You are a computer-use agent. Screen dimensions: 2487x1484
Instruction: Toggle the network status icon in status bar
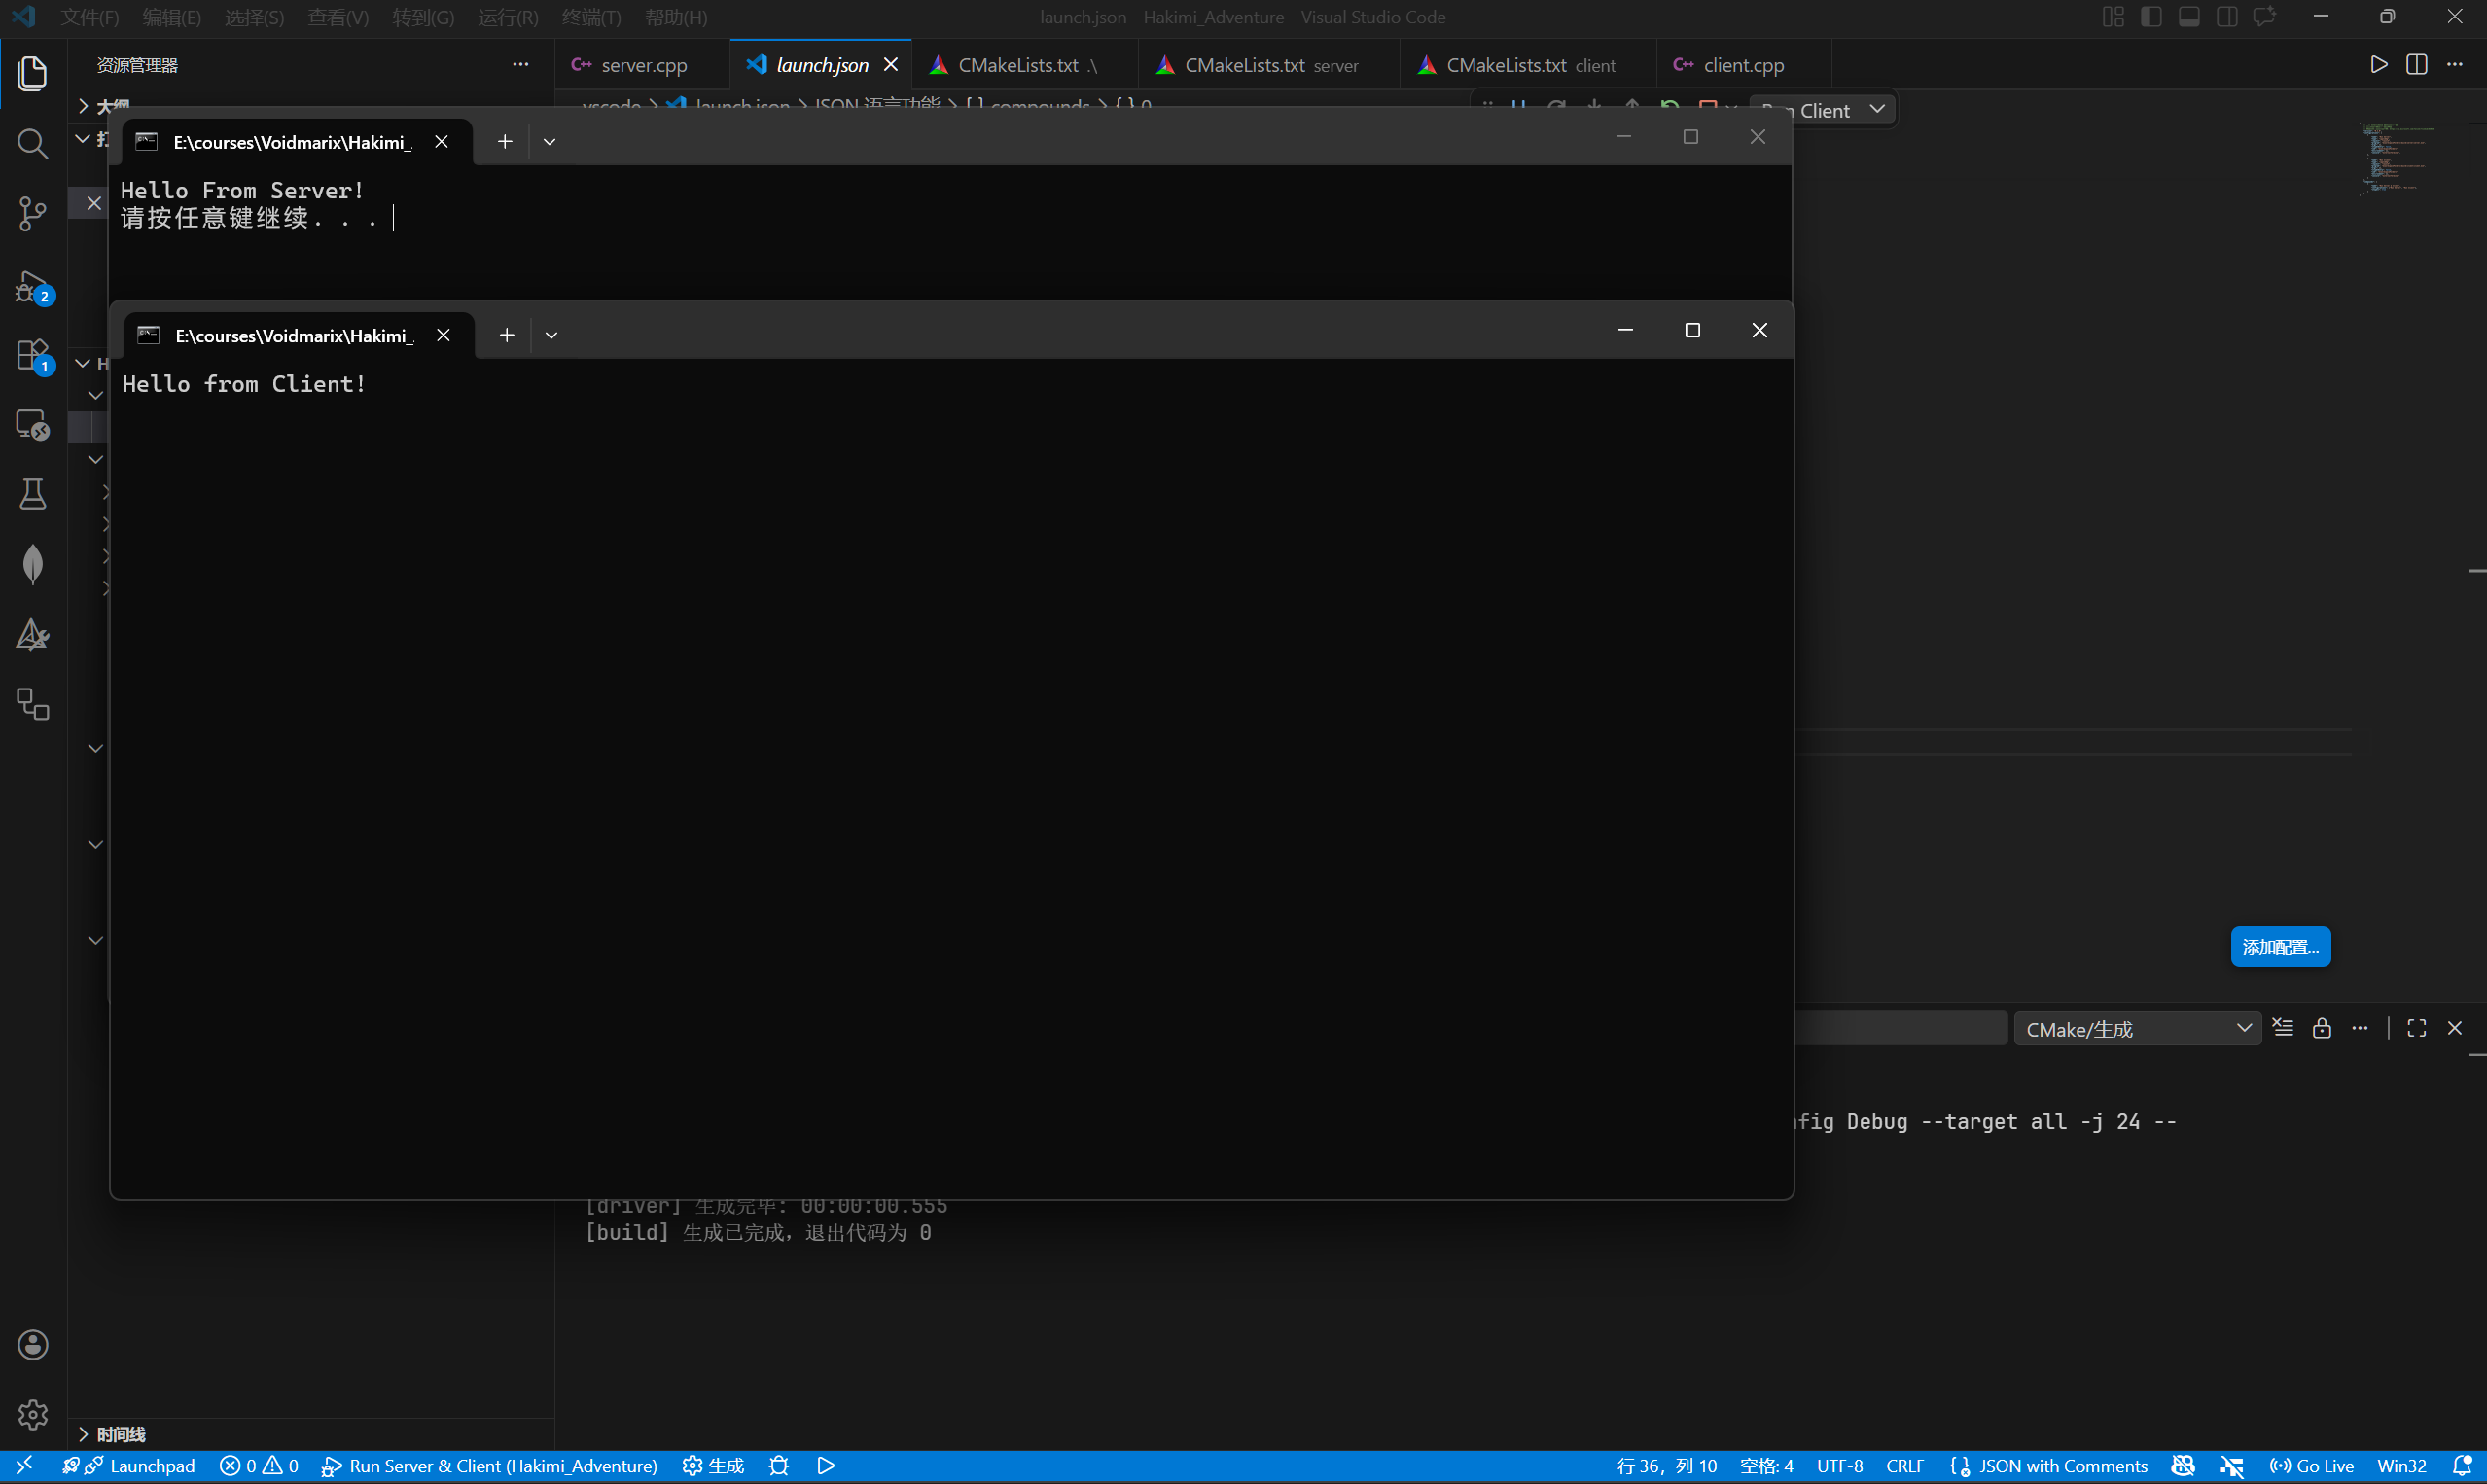(x=2231, y=1466)
